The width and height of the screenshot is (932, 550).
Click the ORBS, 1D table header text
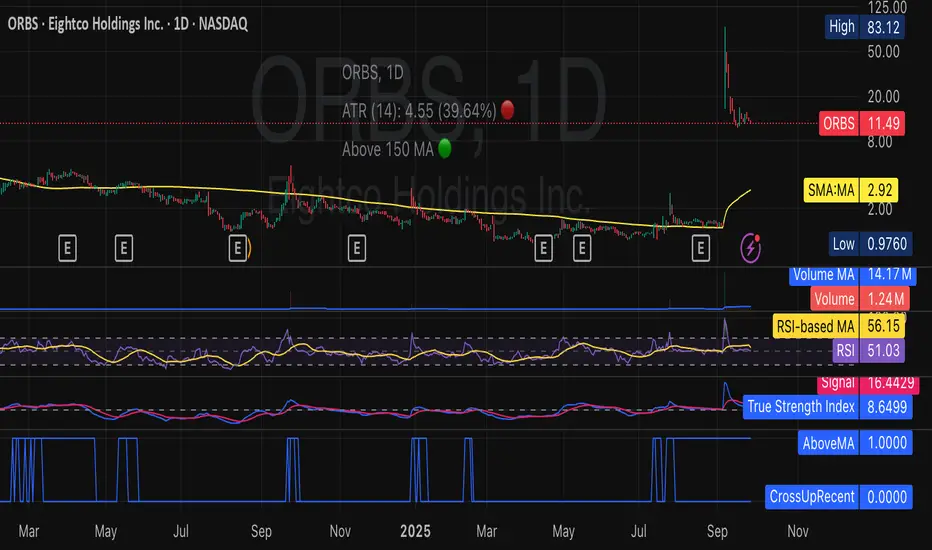coord(373,73)
